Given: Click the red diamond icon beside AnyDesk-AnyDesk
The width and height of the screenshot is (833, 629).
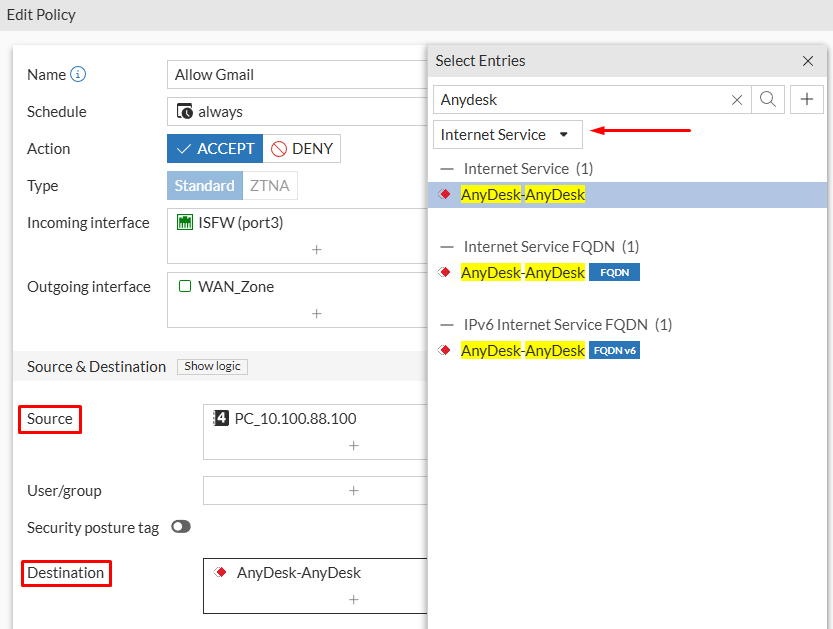Looking at the screenshot, I should coord(443,194).
